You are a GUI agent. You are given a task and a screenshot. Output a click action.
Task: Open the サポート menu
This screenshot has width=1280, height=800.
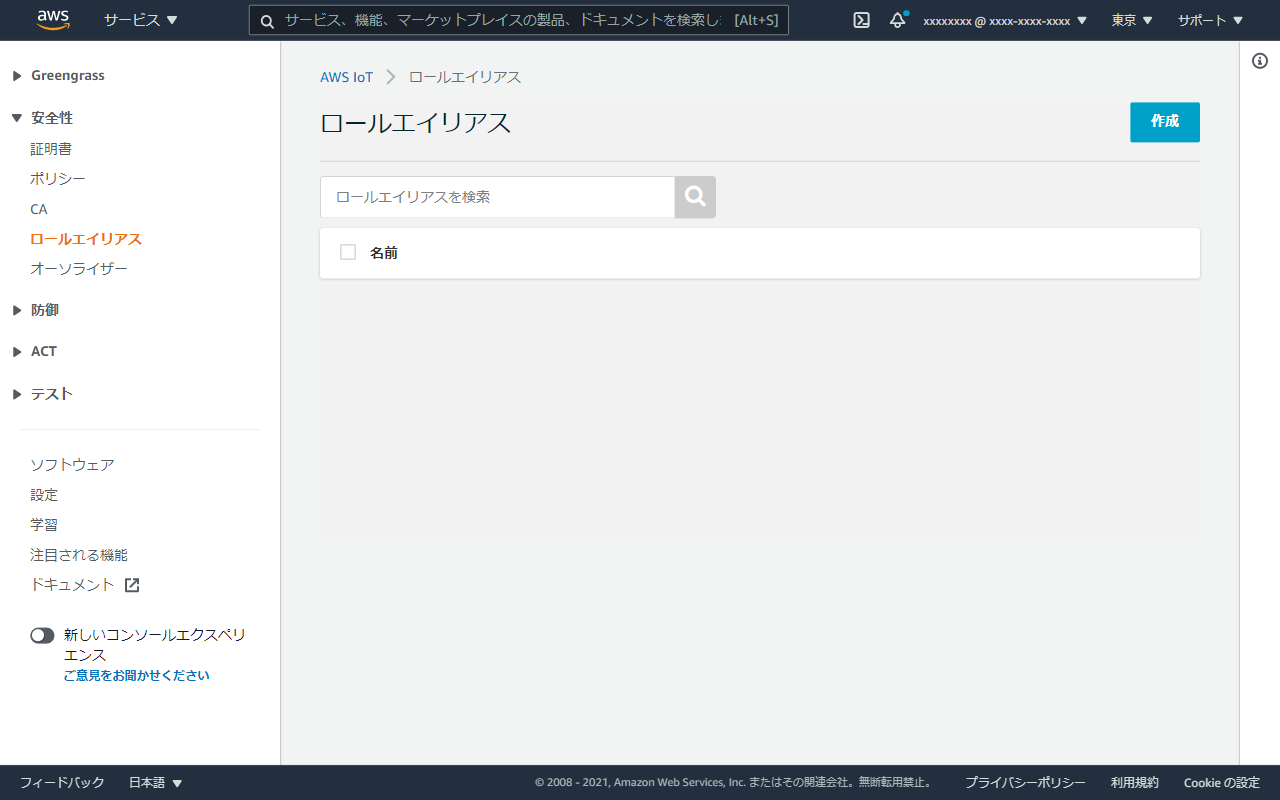[x=1208, y=19]
